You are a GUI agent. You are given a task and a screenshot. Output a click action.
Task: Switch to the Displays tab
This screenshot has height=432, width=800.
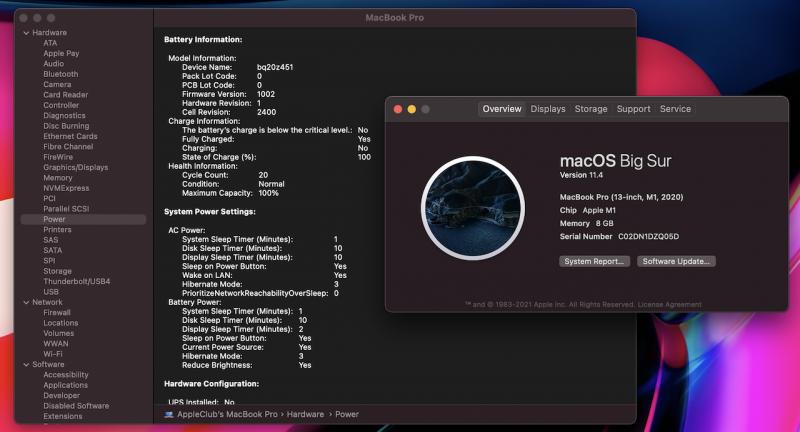point(547,109)
